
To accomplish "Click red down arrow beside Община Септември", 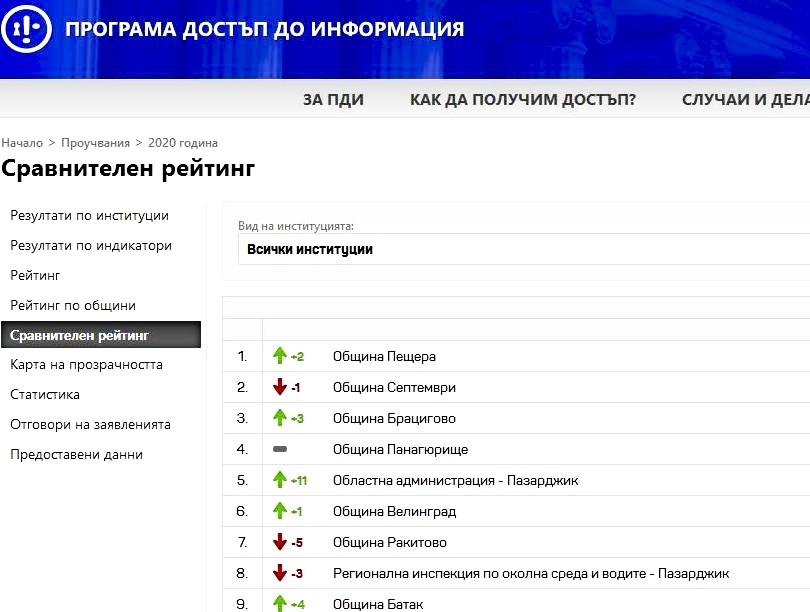I will [279, 387].
